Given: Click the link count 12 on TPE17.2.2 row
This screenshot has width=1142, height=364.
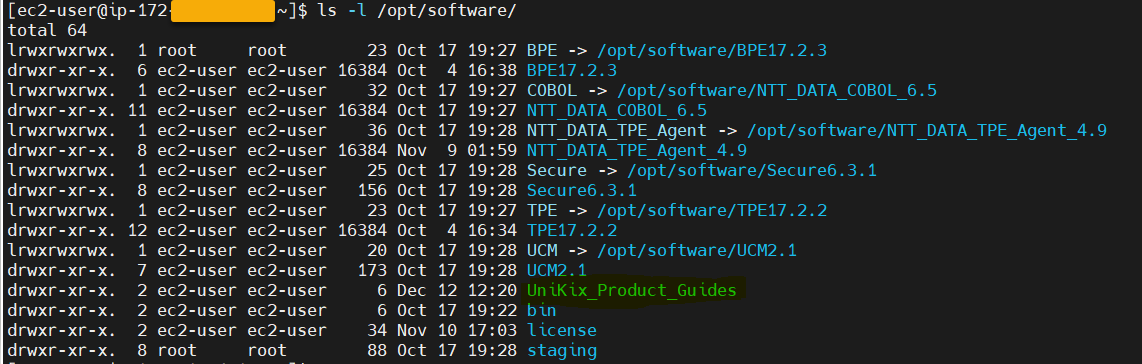Looking at the screenshot, I should (x=138, y=231).
